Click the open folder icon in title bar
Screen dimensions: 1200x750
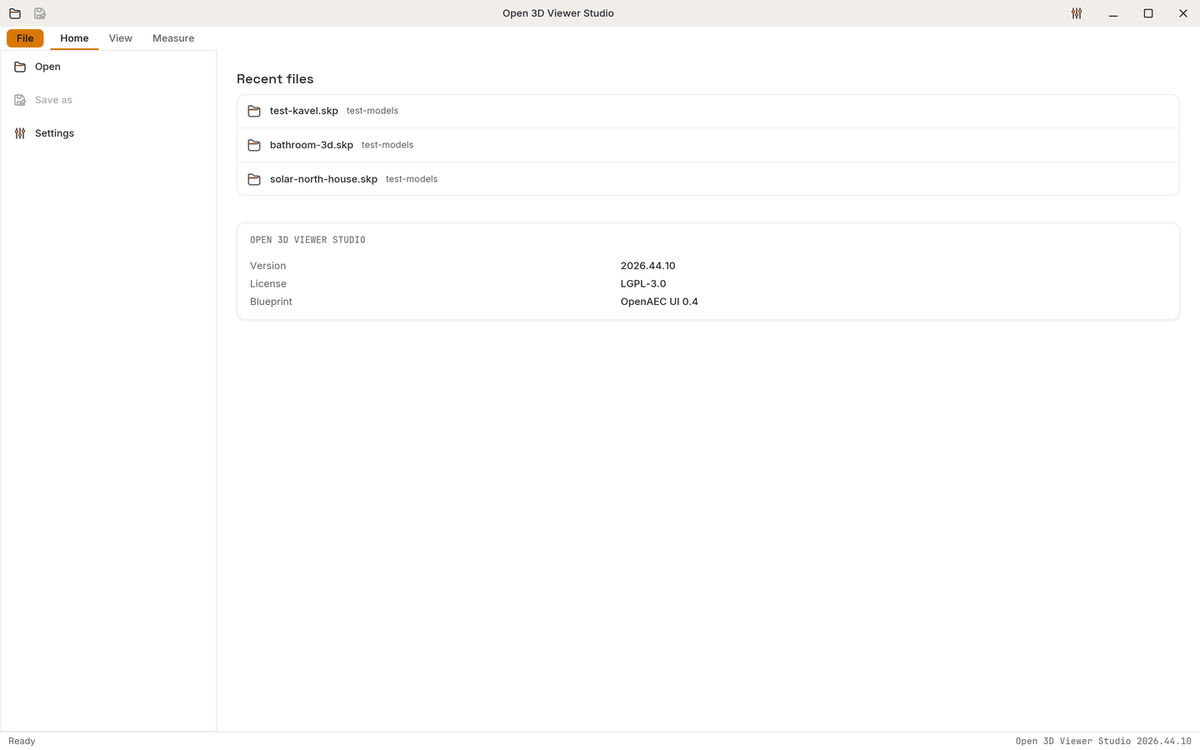point(15,13)
